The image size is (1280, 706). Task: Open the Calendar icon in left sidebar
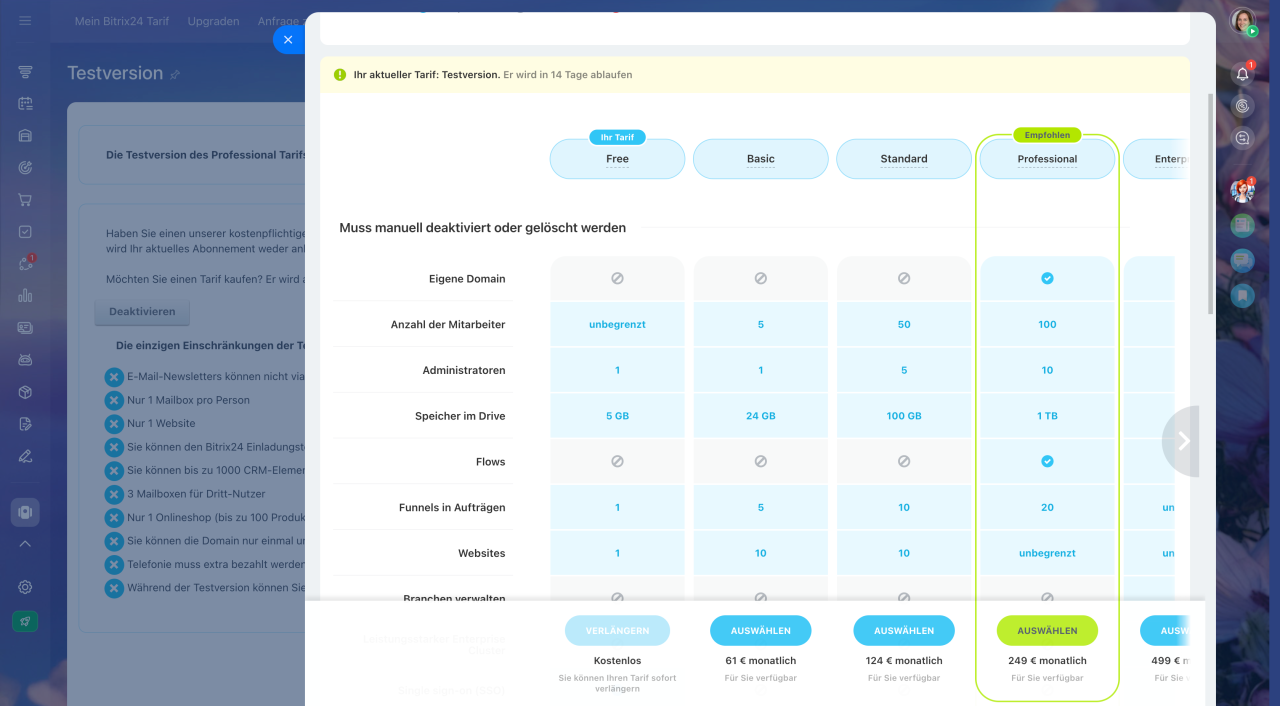tap(25, 104)
